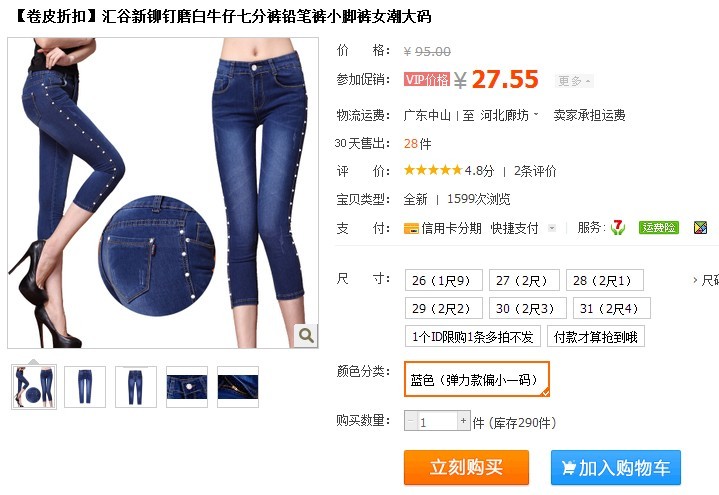
Task: Increase quantity with the plus stepper
Action: coord(464,421)
